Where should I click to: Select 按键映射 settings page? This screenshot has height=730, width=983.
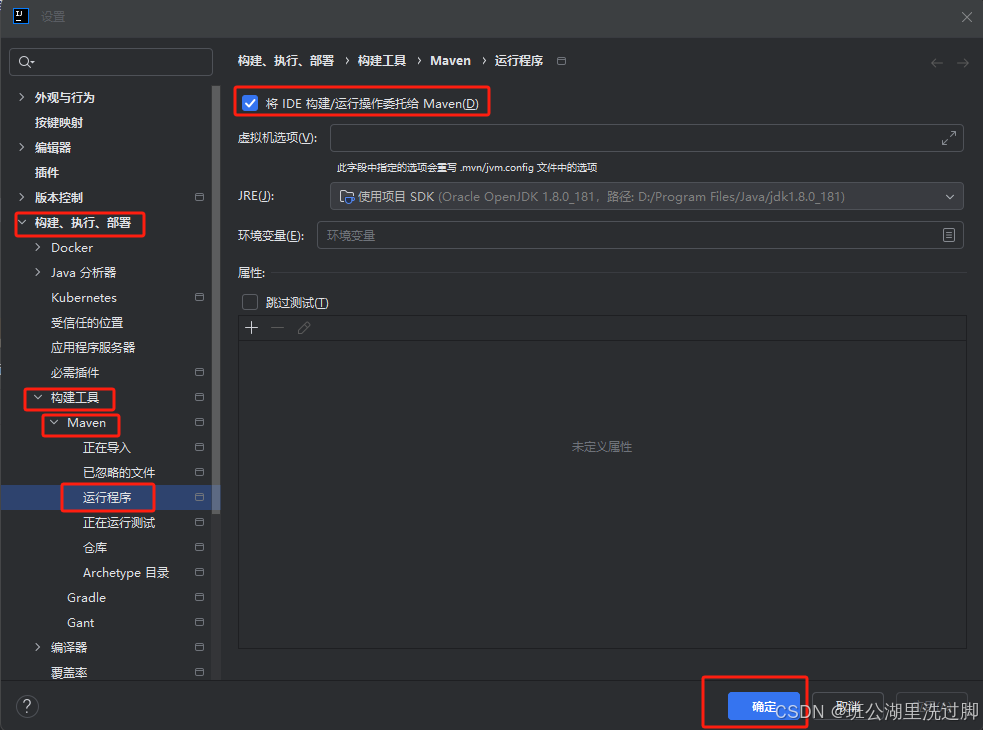pos(59,122)
